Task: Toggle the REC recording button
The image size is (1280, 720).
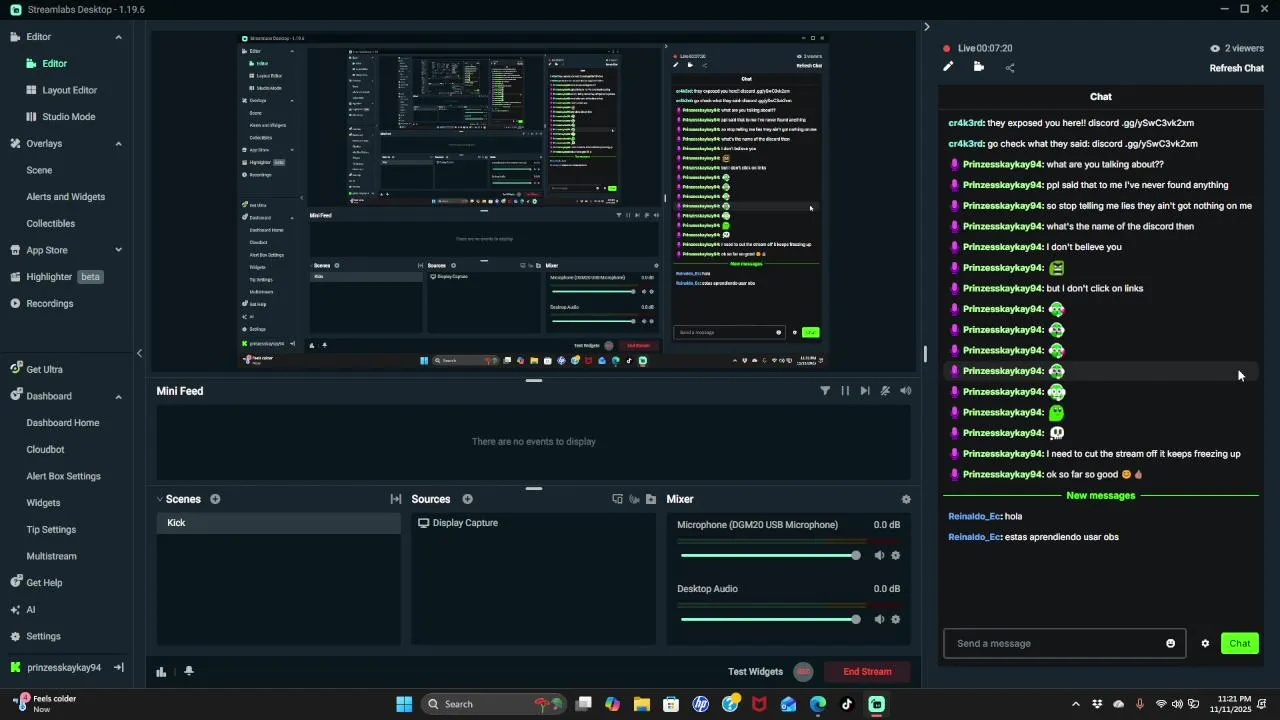Action: point(803,672)
